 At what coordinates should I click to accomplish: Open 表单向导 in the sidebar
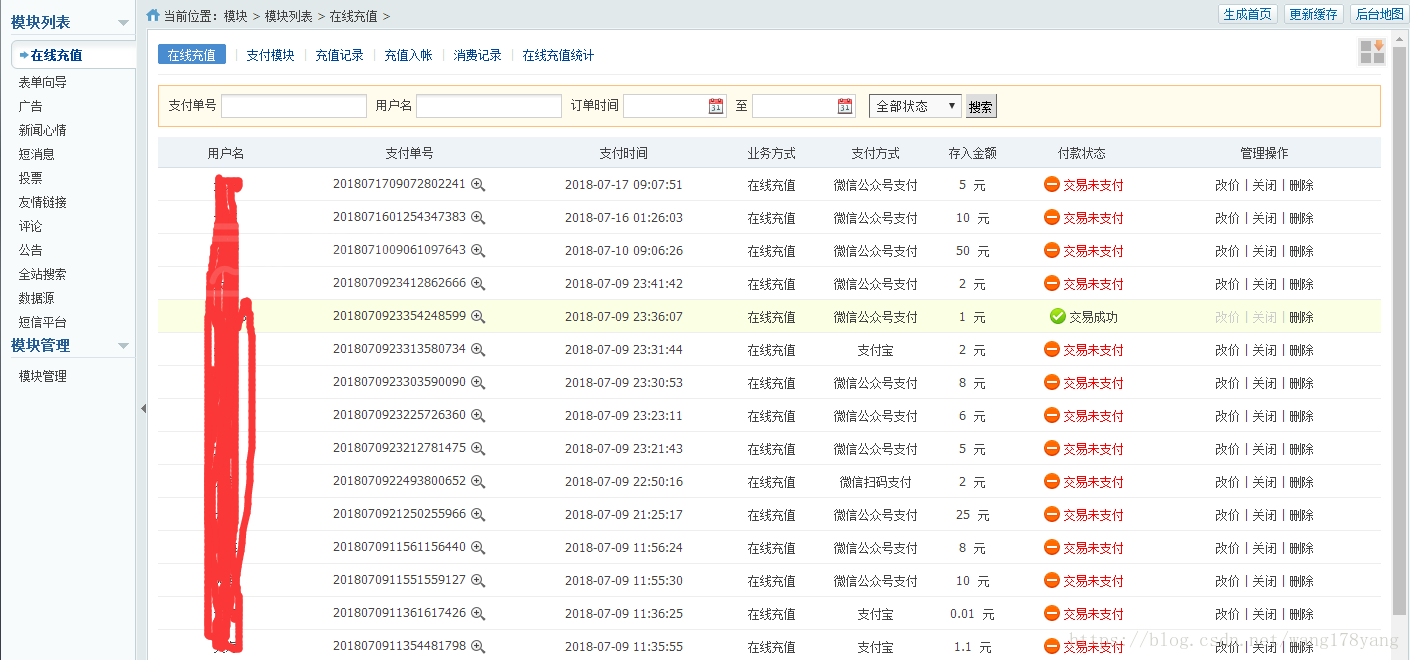click(43, 82)
